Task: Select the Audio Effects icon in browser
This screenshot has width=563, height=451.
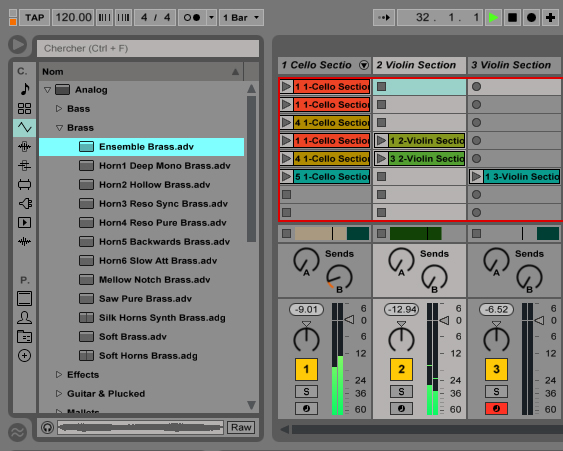Action: (x=24, y=147)
